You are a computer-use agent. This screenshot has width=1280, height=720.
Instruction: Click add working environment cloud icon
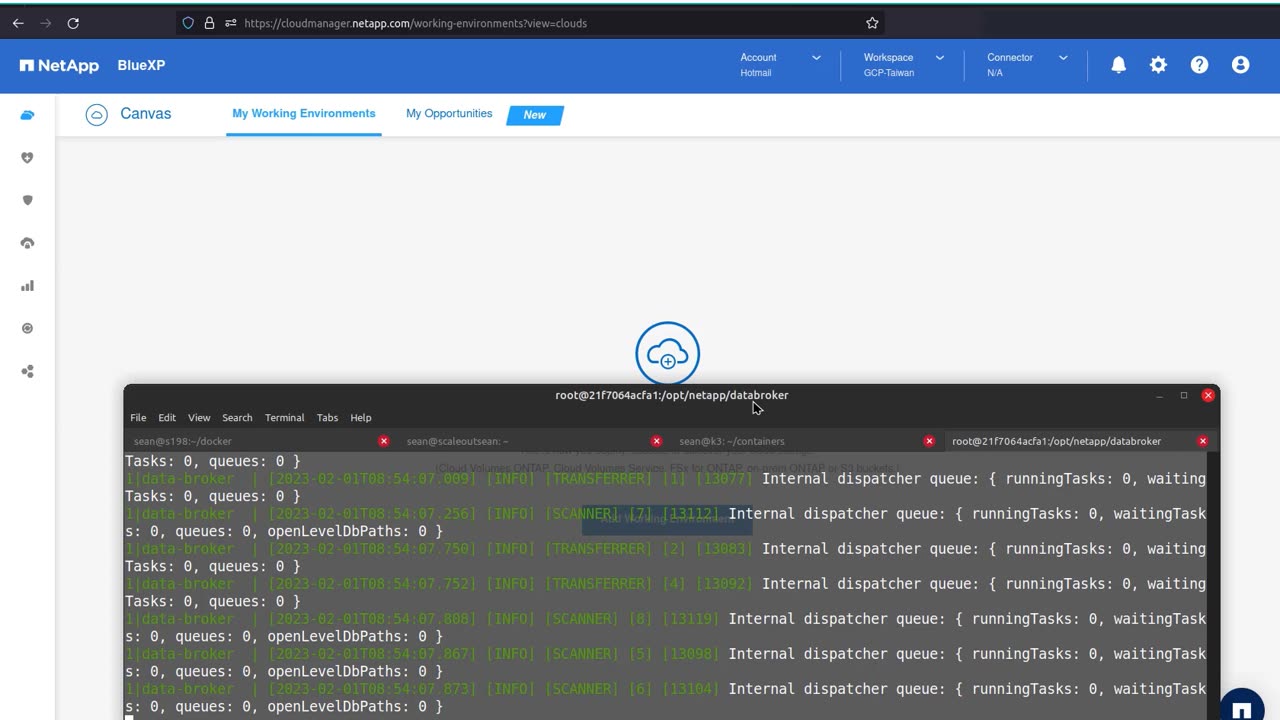point(667,353)
